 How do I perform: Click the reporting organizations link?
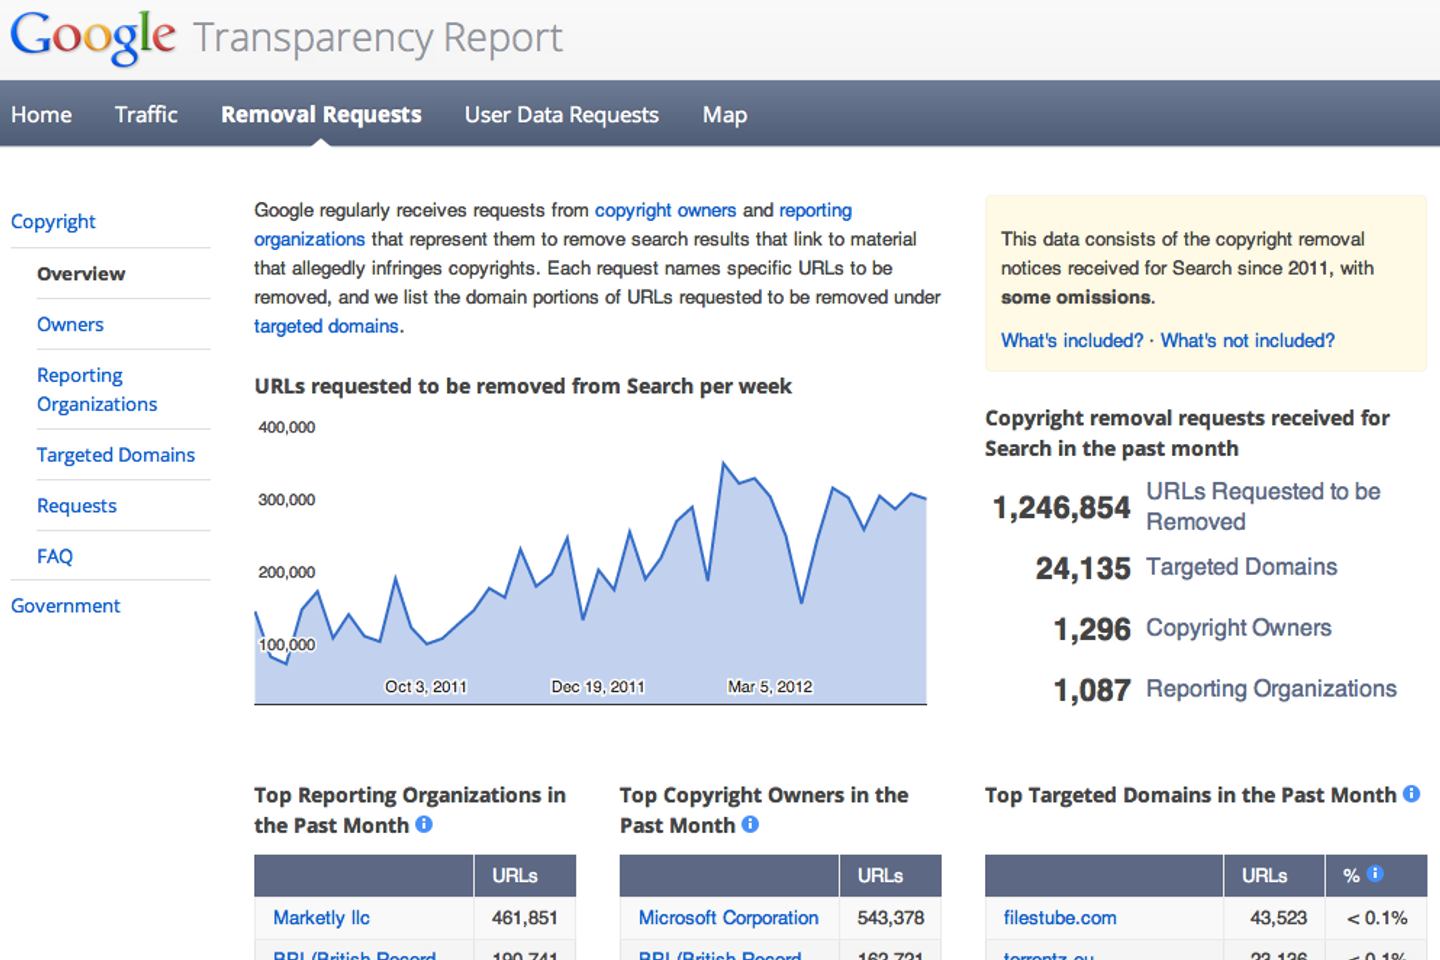pyautogui.click(x=309, y=239)
